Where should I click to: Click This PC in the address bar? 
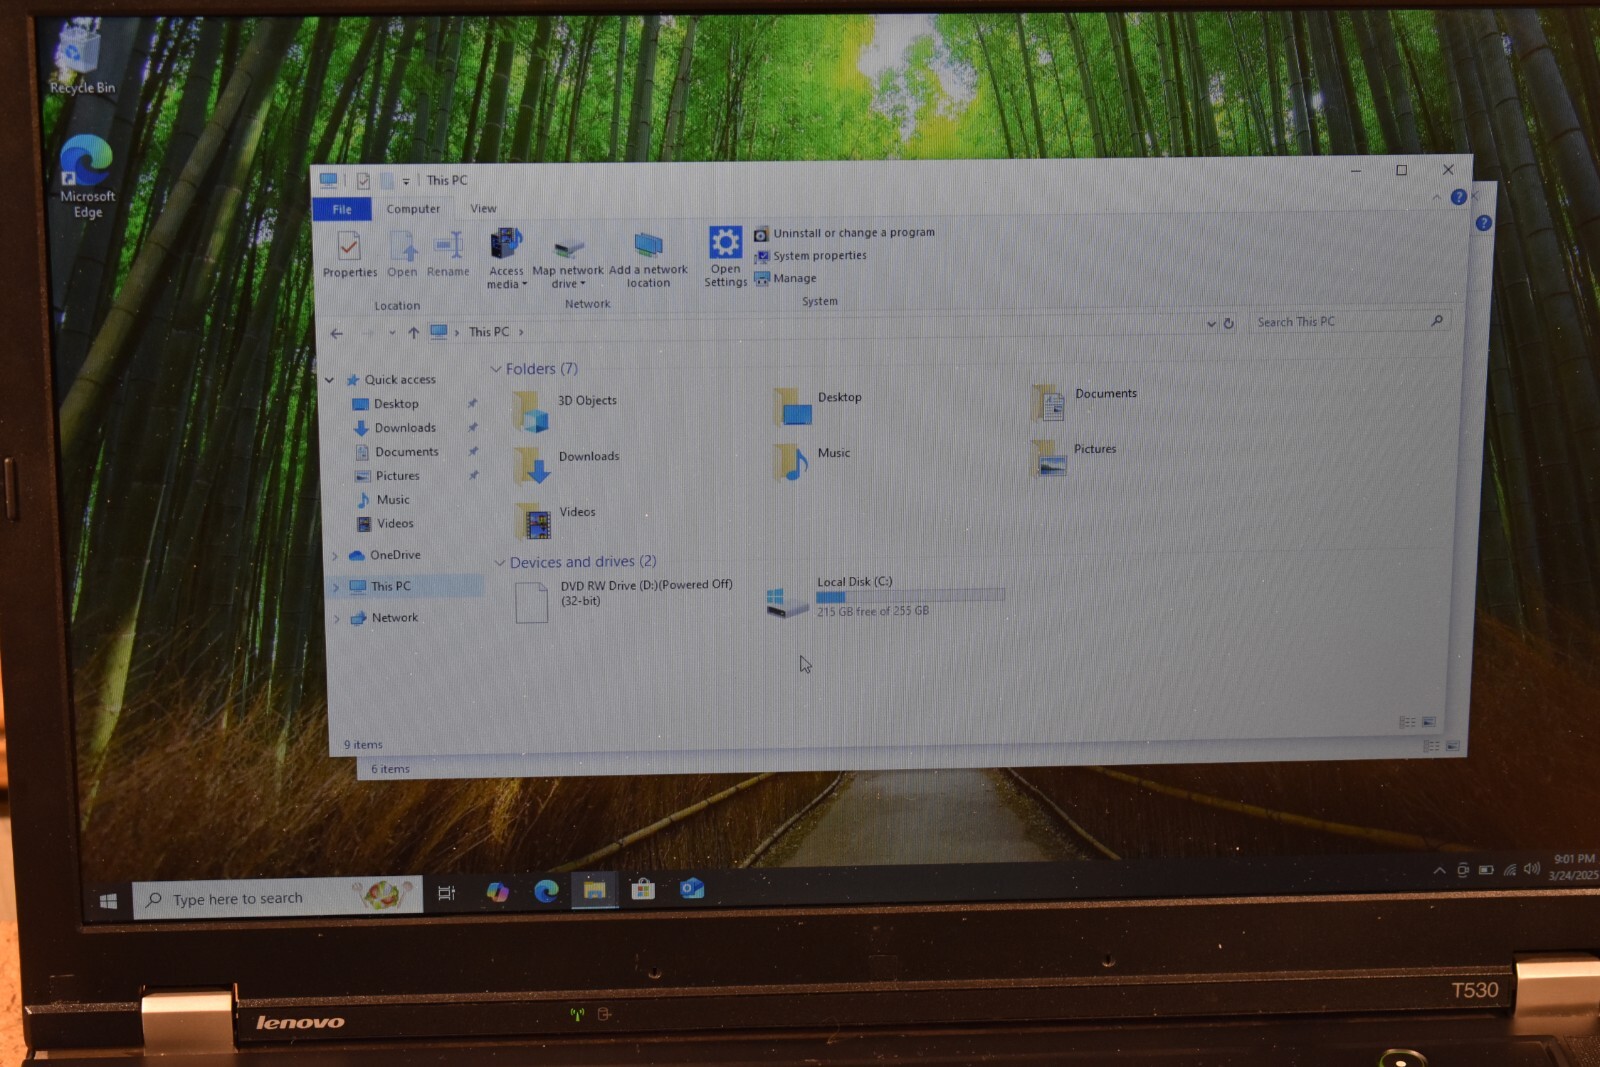click(489, 332)
